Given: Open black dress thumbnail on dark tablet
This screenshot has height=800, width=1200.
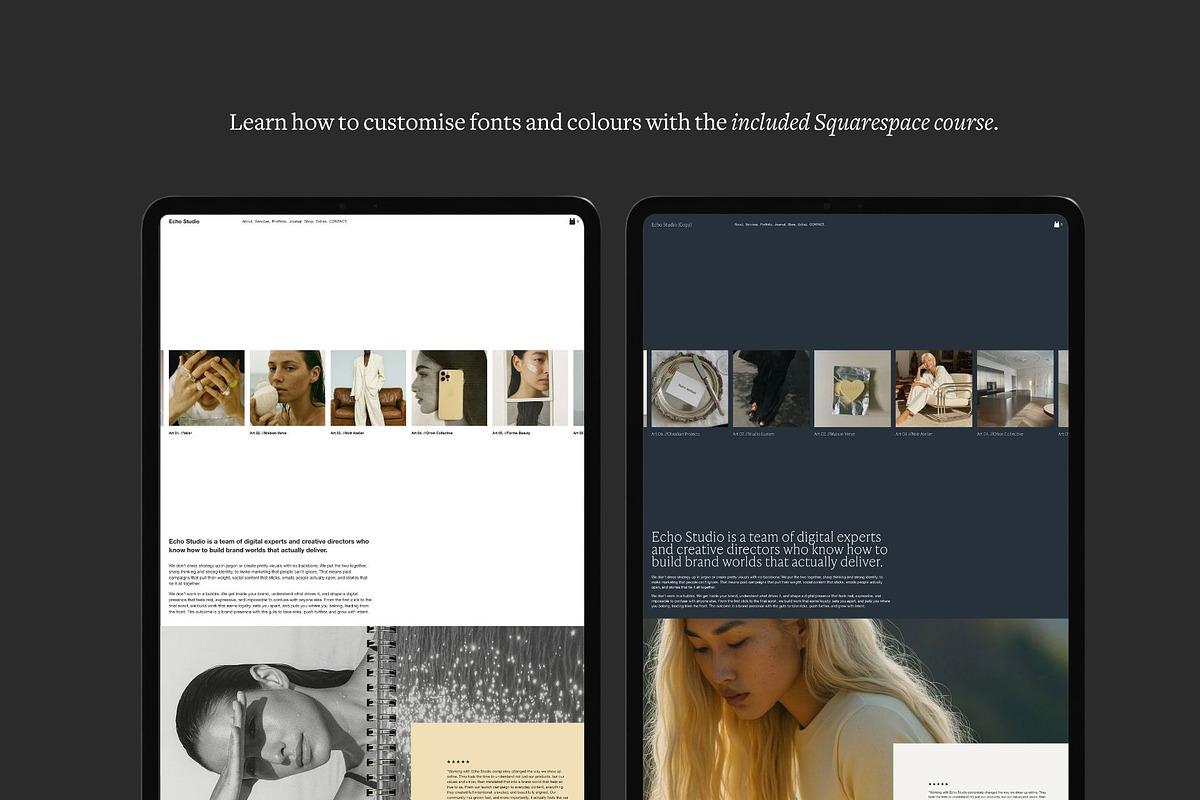Looking at the screenshot, I should coord(771,389).
